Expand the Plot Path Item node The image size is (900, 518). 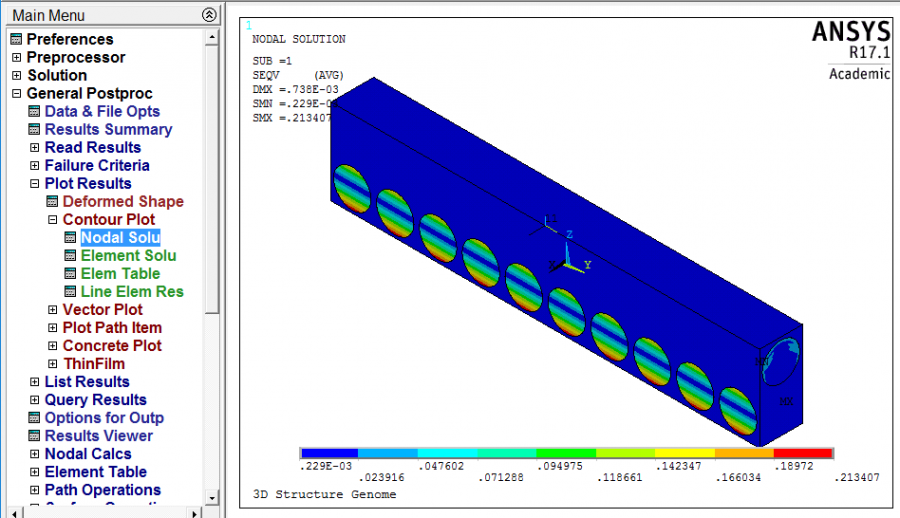tap(52, 328)
